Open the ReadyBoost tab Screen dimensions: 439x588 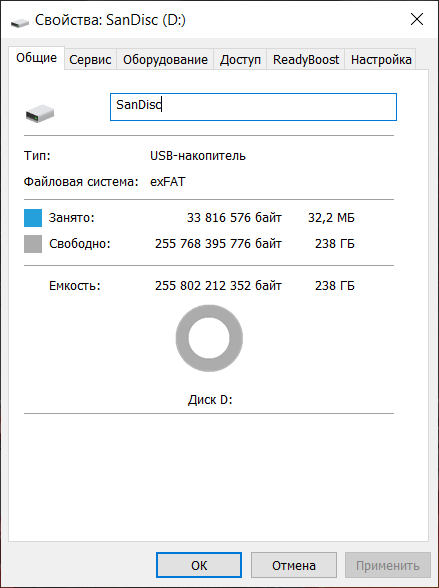pos(306,60)
